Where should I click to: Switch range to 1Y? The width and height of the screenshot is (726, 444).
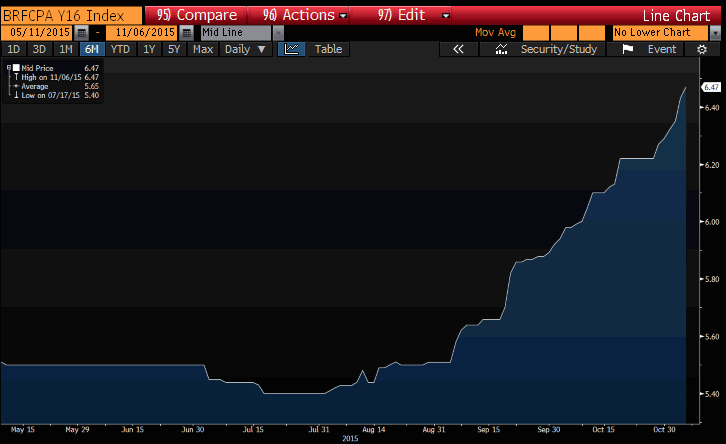(149, 49)
